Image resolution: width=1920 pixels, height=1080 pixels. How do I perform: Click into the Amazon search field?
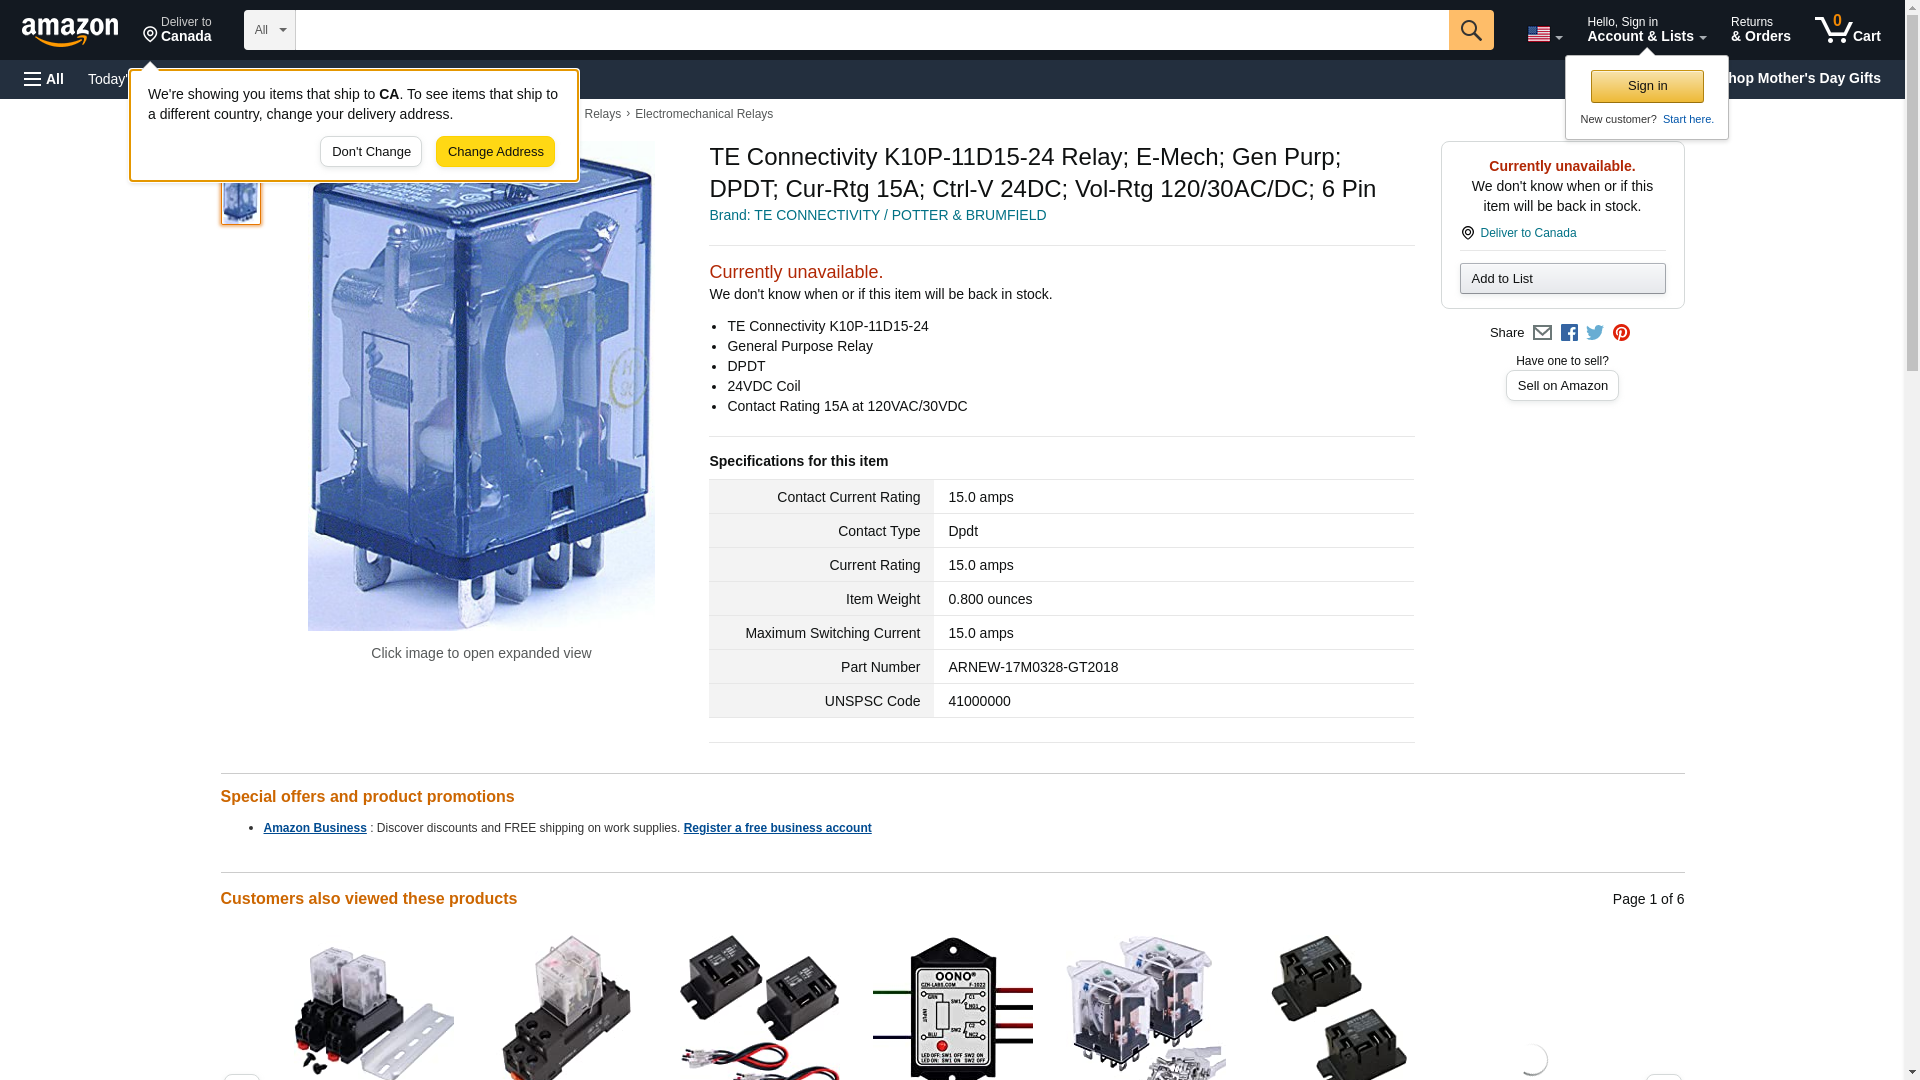coord(872,30)
